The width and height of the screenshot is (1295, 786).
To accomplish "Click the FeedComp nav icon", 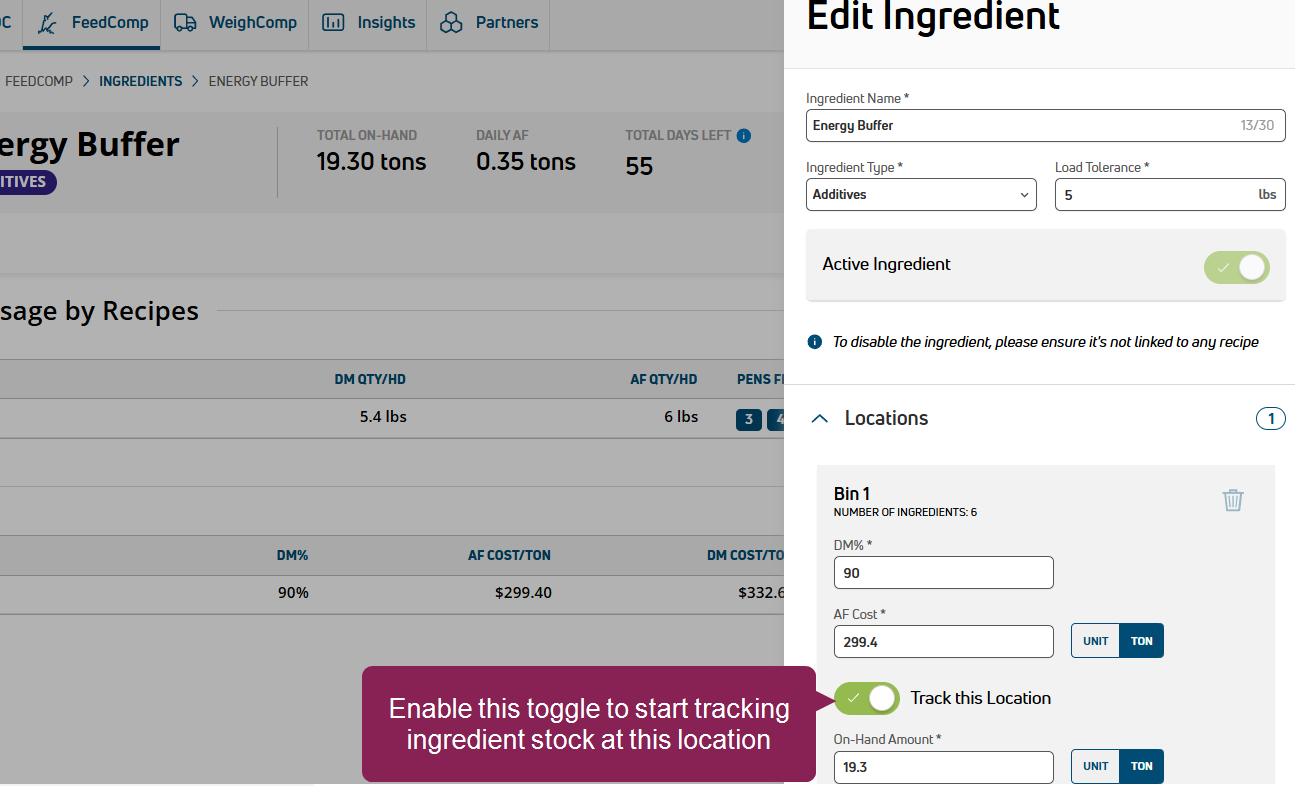I will point(48,22).
